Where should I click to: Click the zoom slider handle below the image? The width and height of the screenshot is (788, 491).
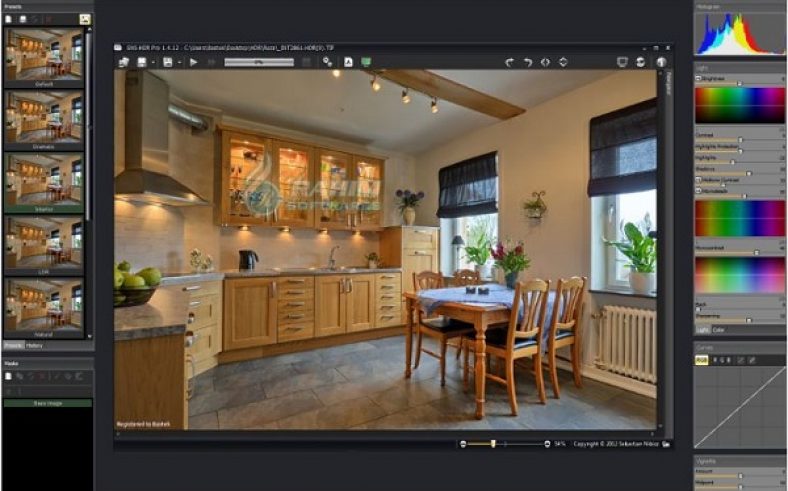point(493,443)
